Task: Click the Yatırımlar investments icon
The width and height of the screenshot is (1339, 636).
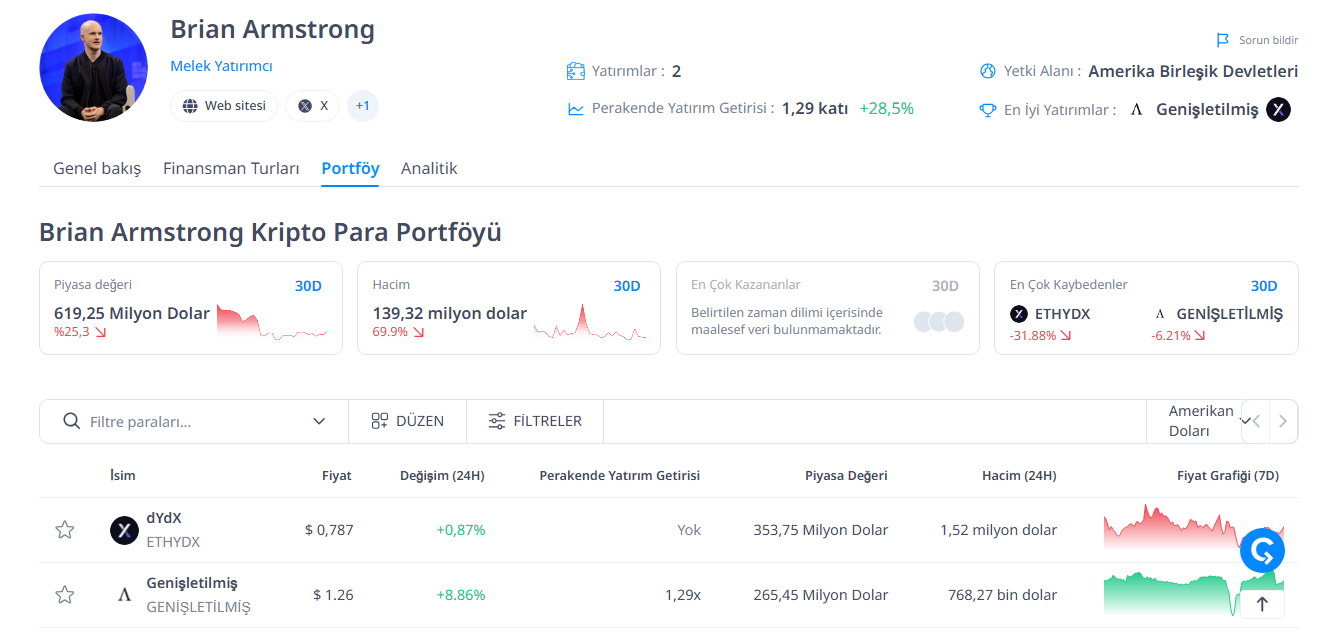Action: tap(575, 71)
